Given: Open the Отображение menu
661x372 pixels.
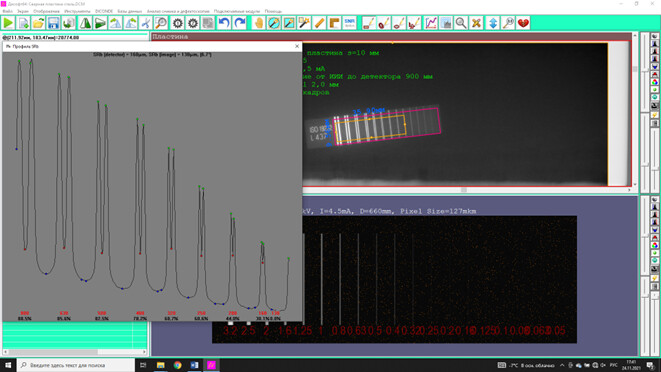Looking at the screenshot, I should 46,11.
